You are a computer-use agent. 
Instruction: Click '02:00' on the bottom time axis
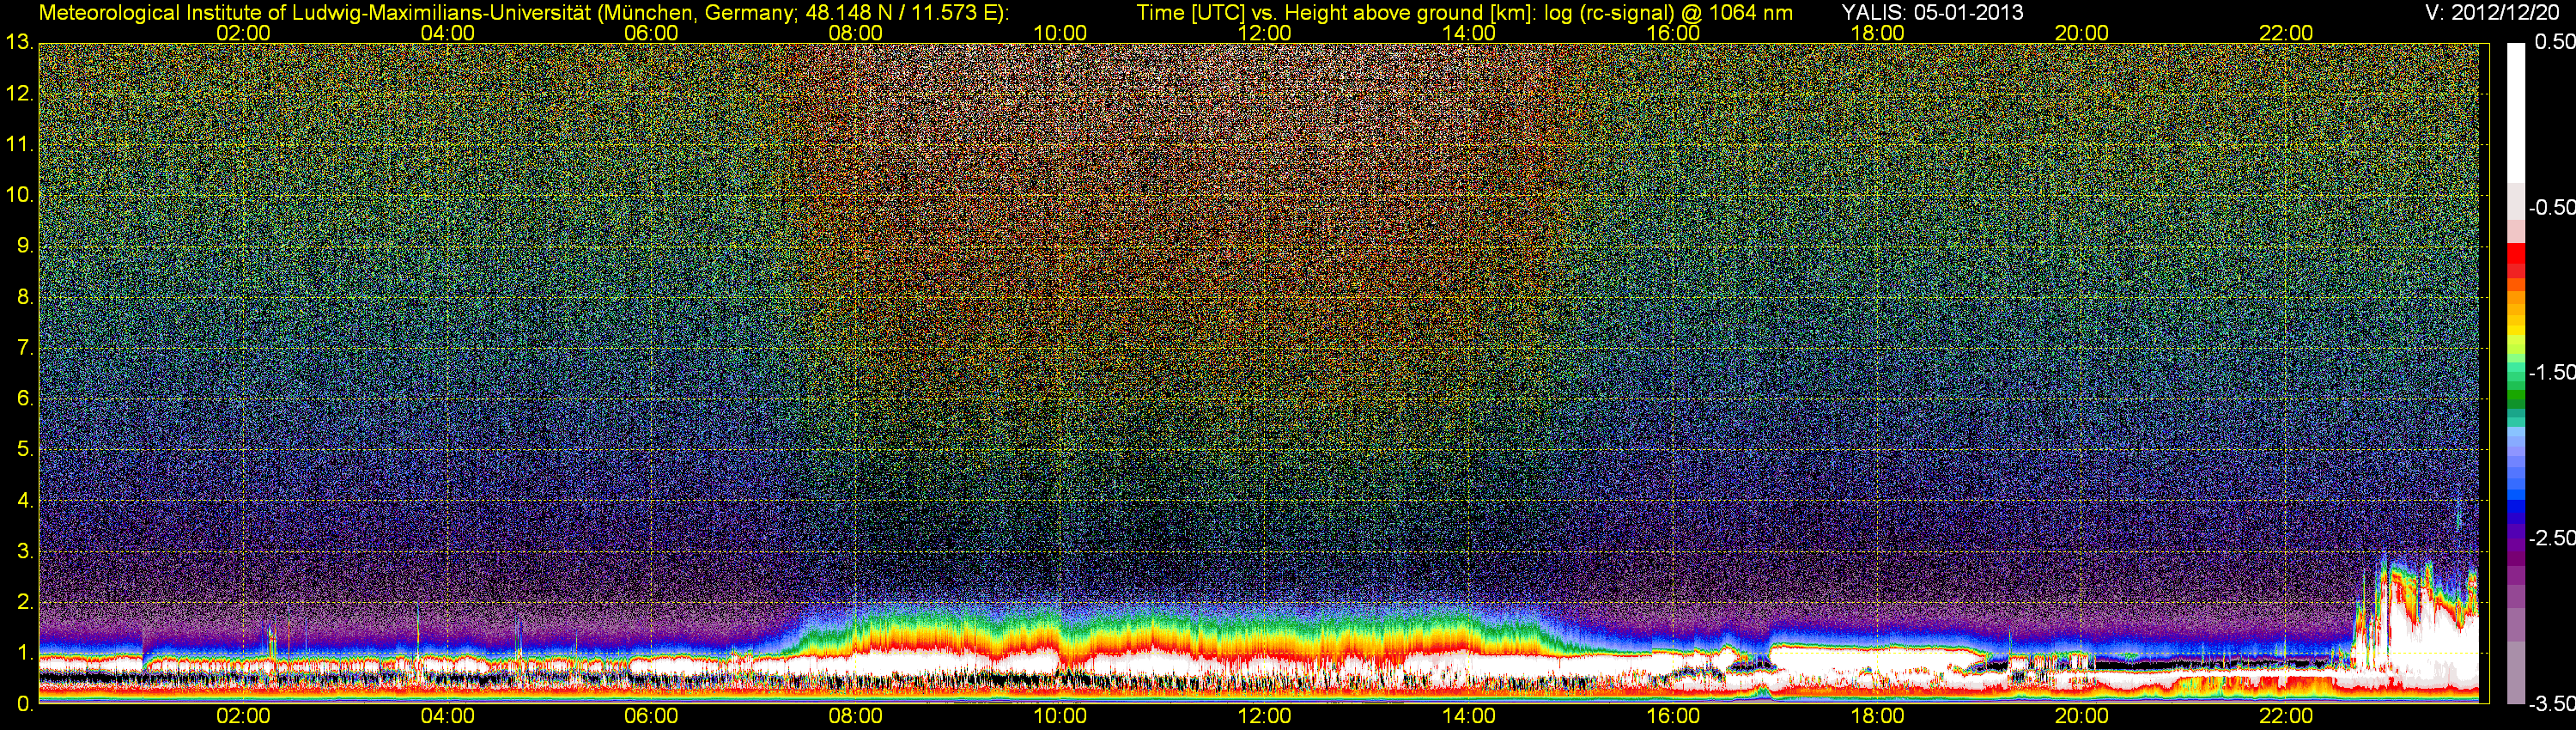(x=243, y=716)
